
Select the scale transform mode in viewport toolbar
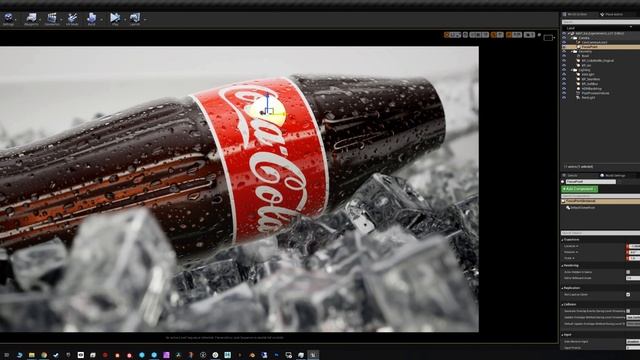[x=458, y=35]
